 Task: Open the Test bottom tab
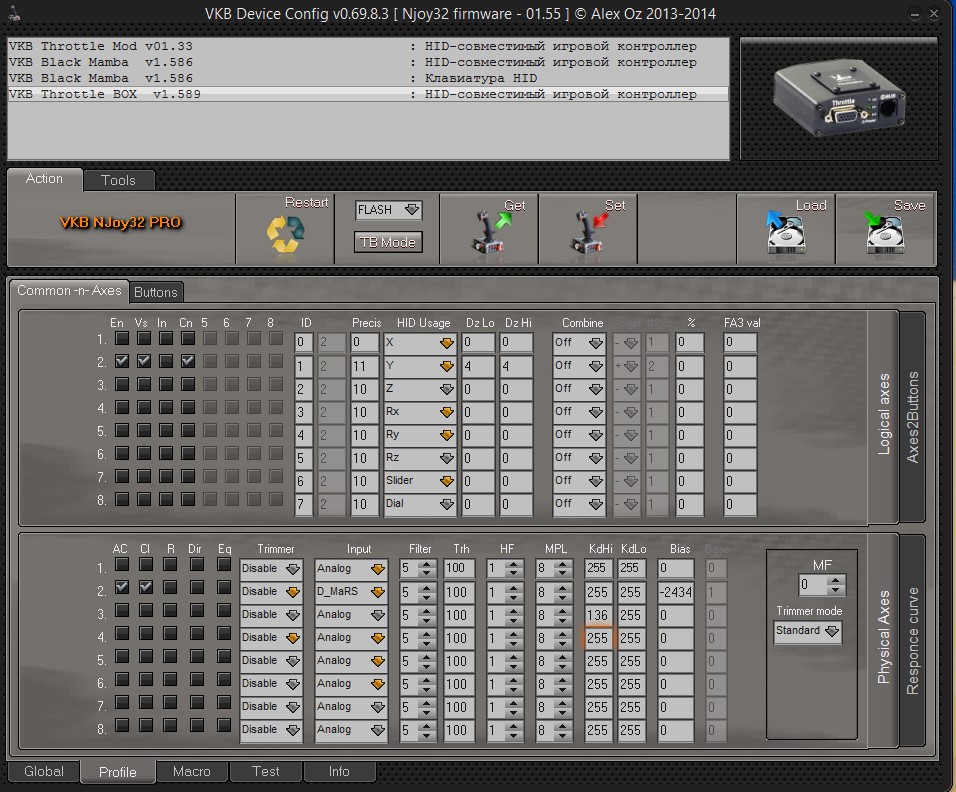coord(266,771)
